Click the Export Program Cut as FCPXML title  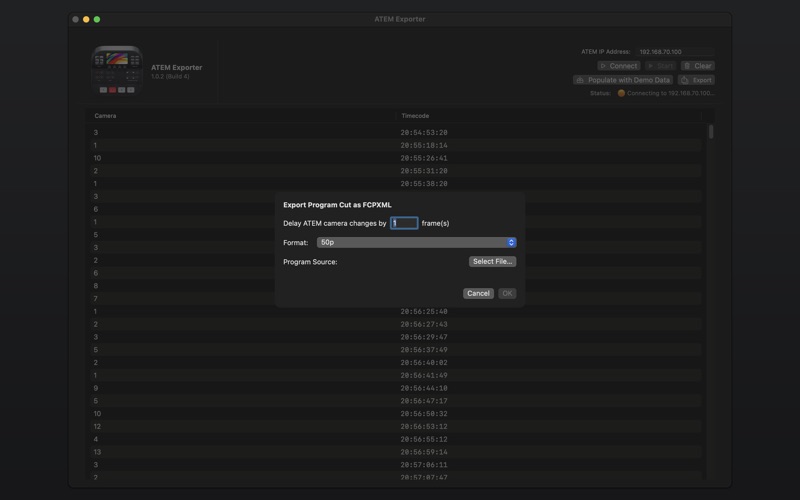click(x=337, y=205)
